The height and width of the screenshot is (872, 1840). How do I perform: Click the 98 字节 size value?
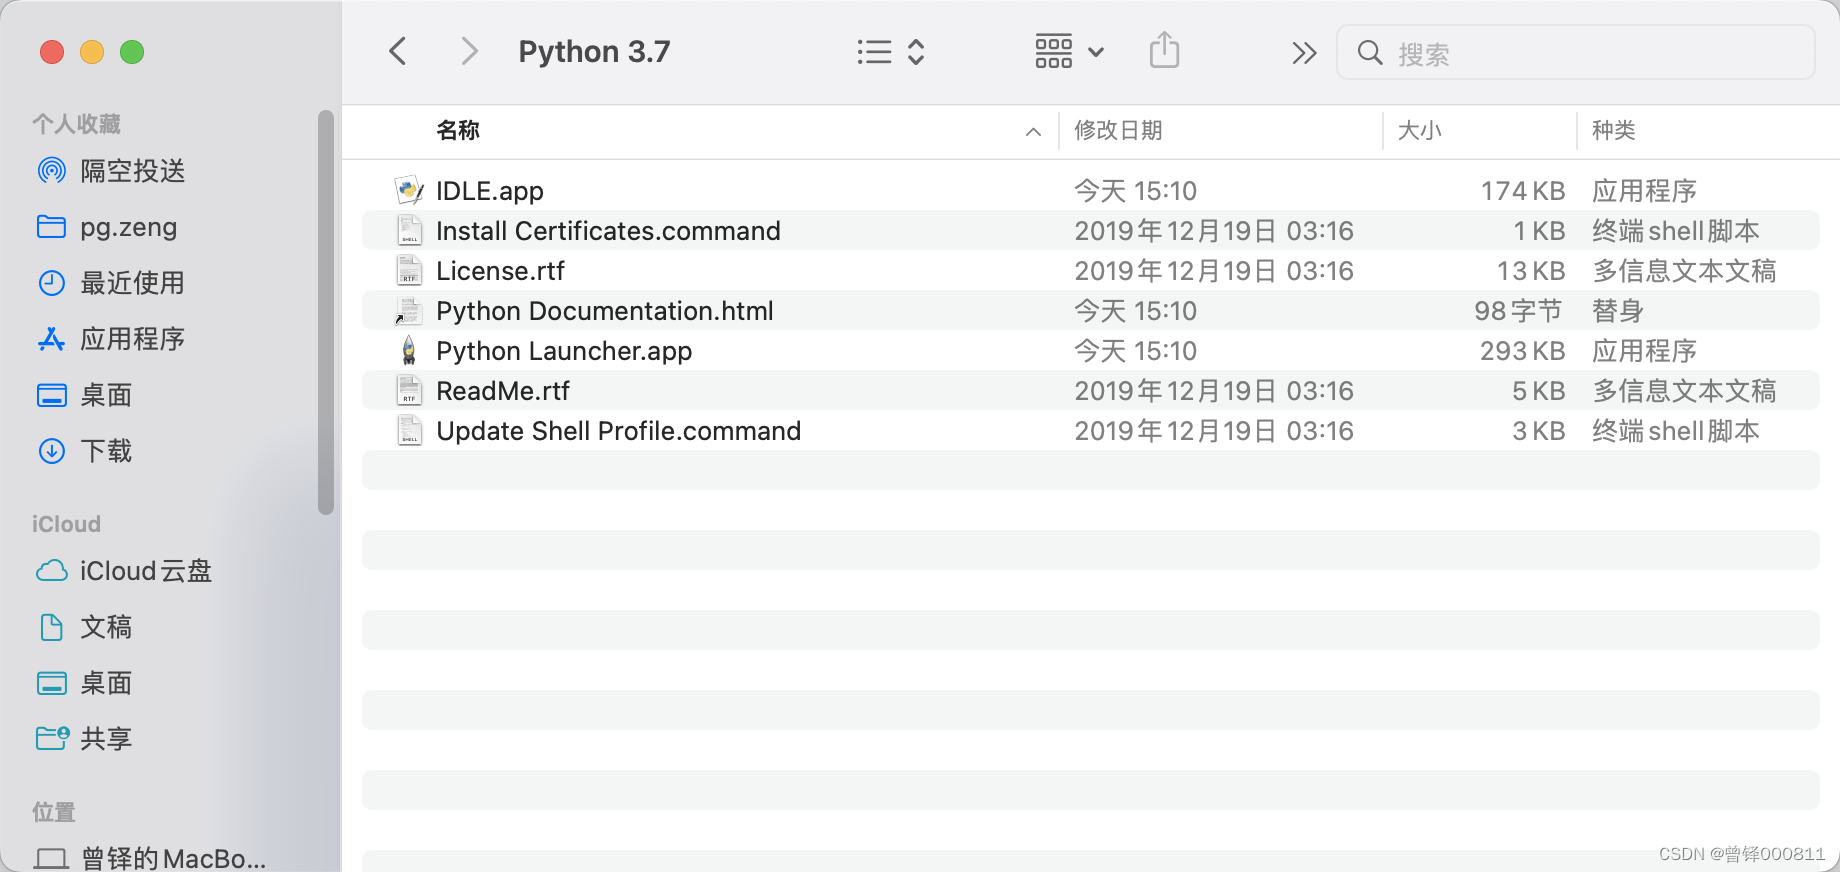[1518, 311]
